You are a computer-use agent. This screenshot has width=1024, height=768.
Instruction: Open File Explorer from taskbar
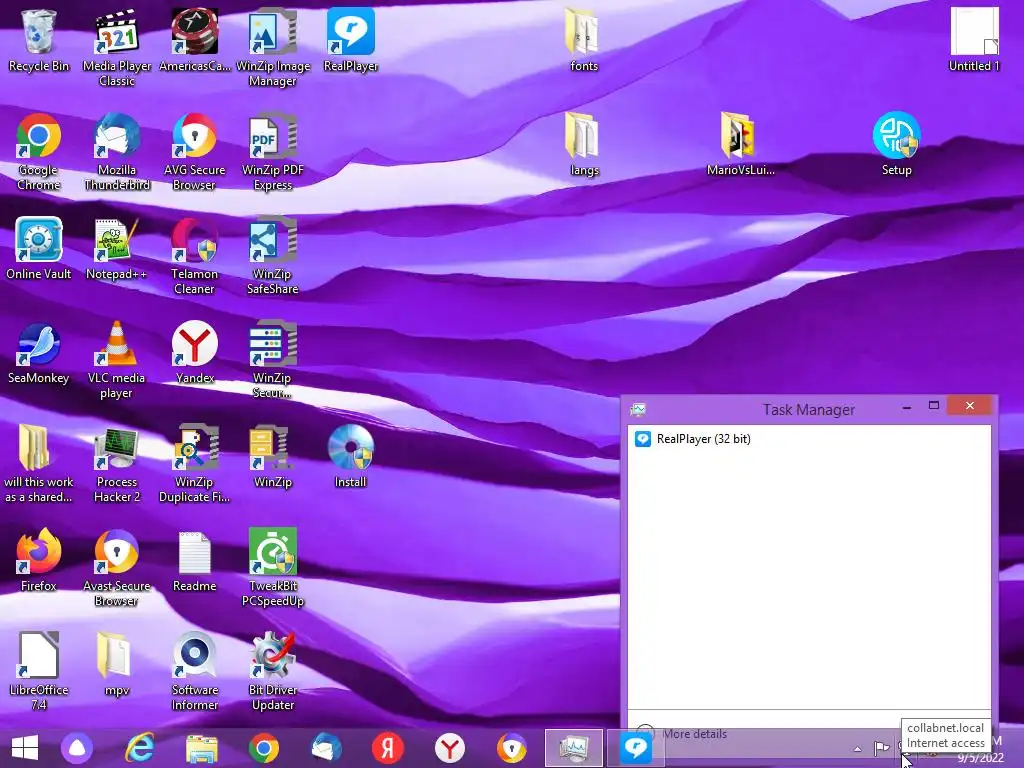click(x=202, y=748)
